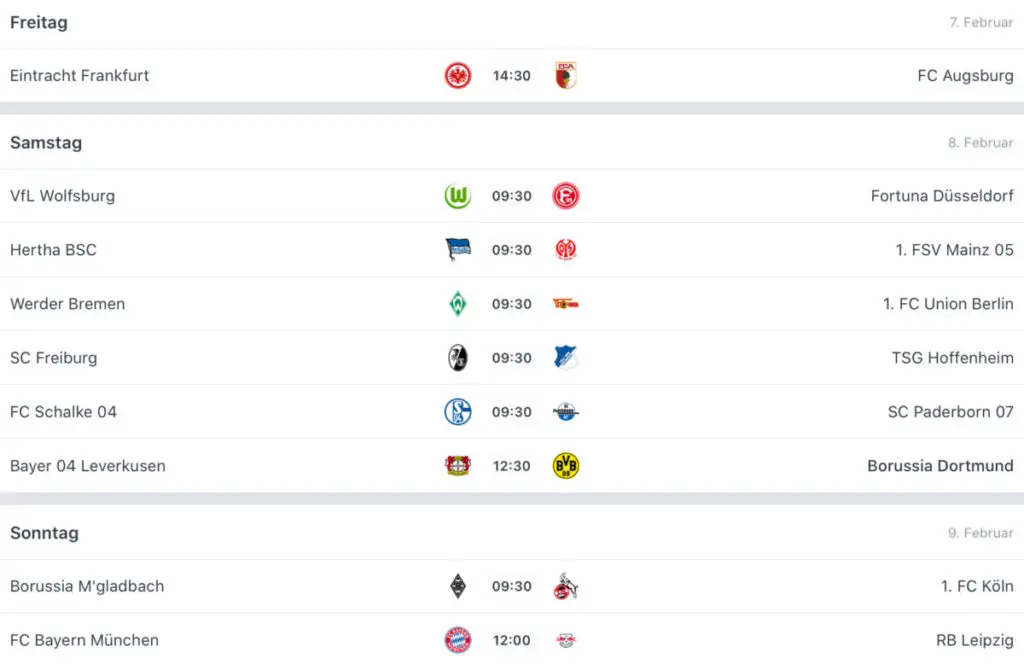The image size is (1024, 664).
Task: Click the Hertha BSC flag crest
Action: point(458,249)
